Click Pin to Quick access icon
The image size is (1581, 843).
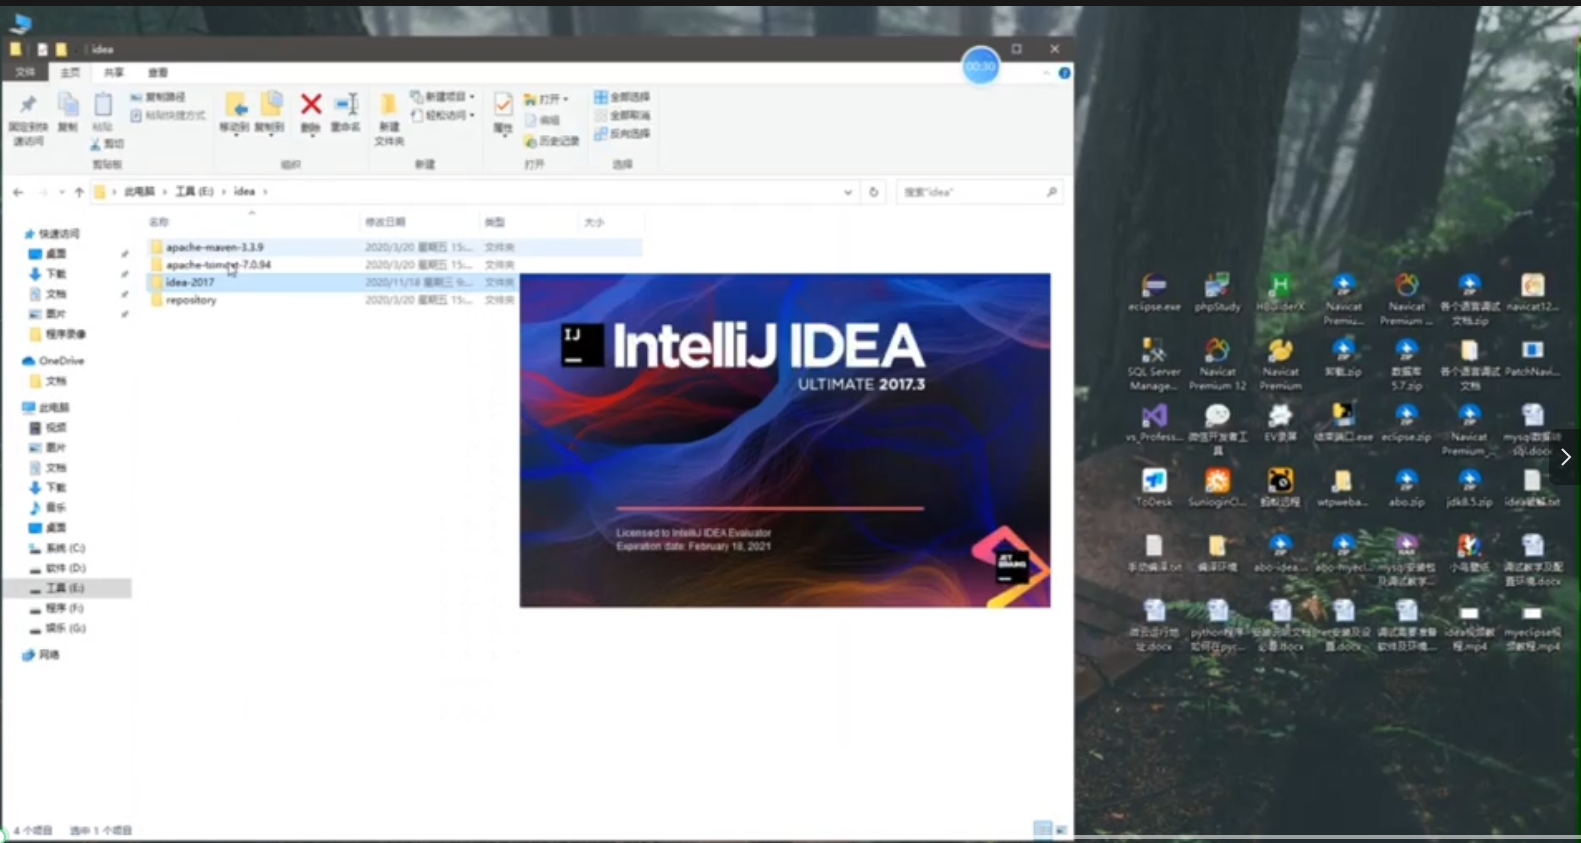click(x=28, y=106)
